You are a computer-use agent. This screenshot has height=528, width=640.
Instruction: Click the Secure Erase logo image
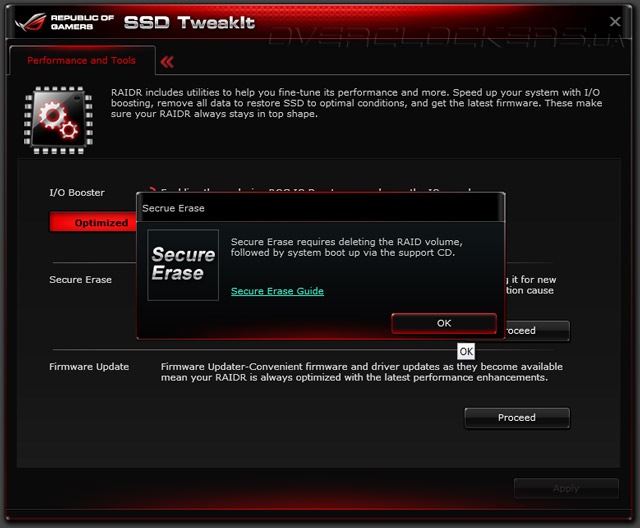pyautogui.click(x=183, y=265)
